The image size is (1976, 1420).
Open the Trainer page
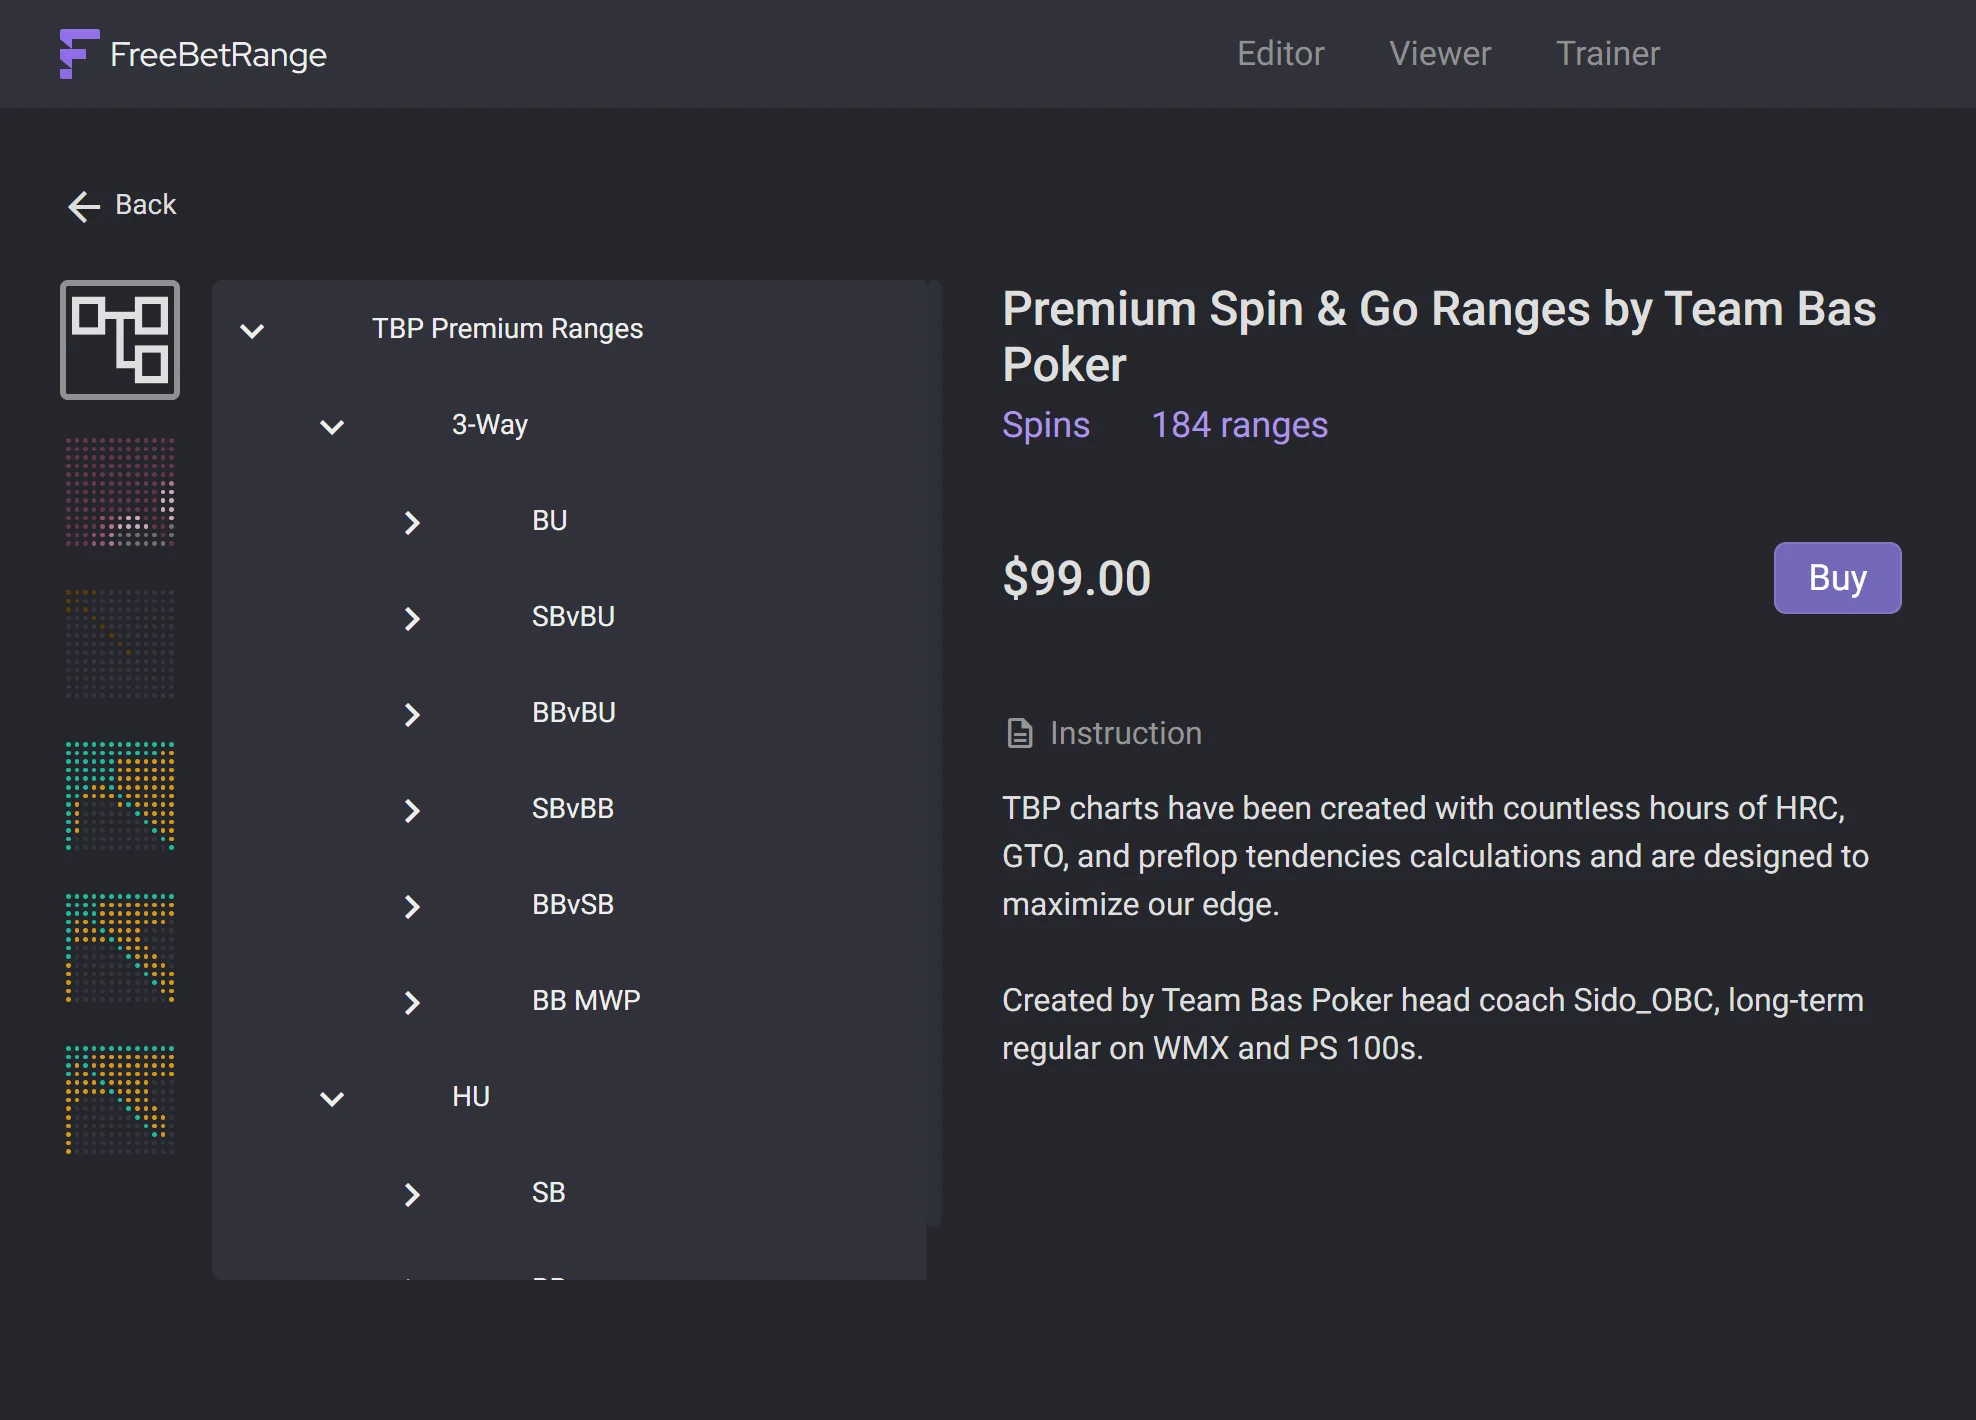tap(1607, 54)
